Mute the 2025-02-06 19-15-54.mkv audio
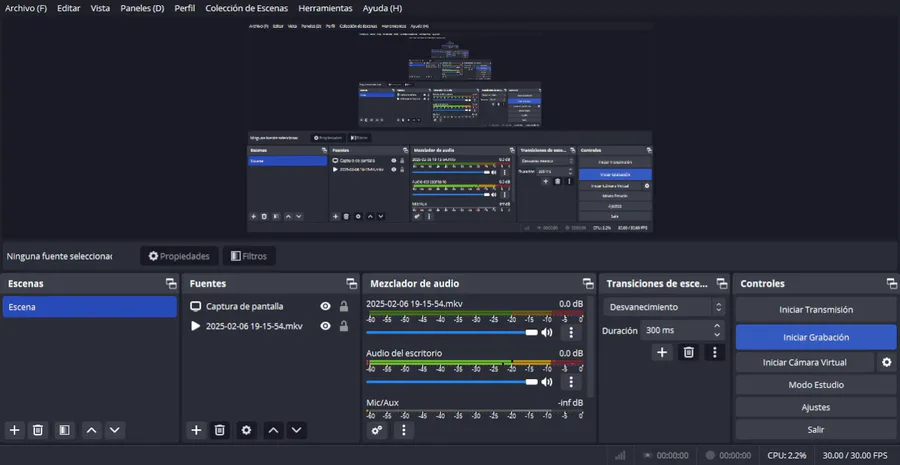The height and width of the screenshot is (465, 900). click(546, 332)
